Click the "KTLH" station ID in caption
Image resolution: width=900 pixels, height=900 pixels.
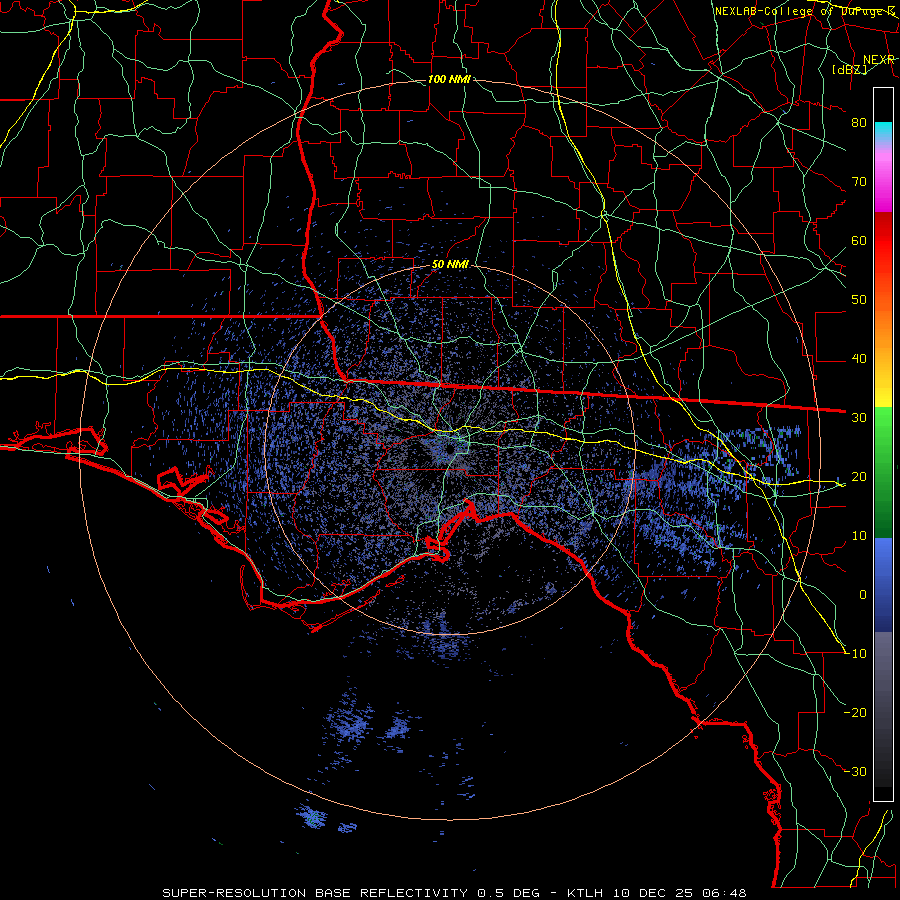click(585, 893)
